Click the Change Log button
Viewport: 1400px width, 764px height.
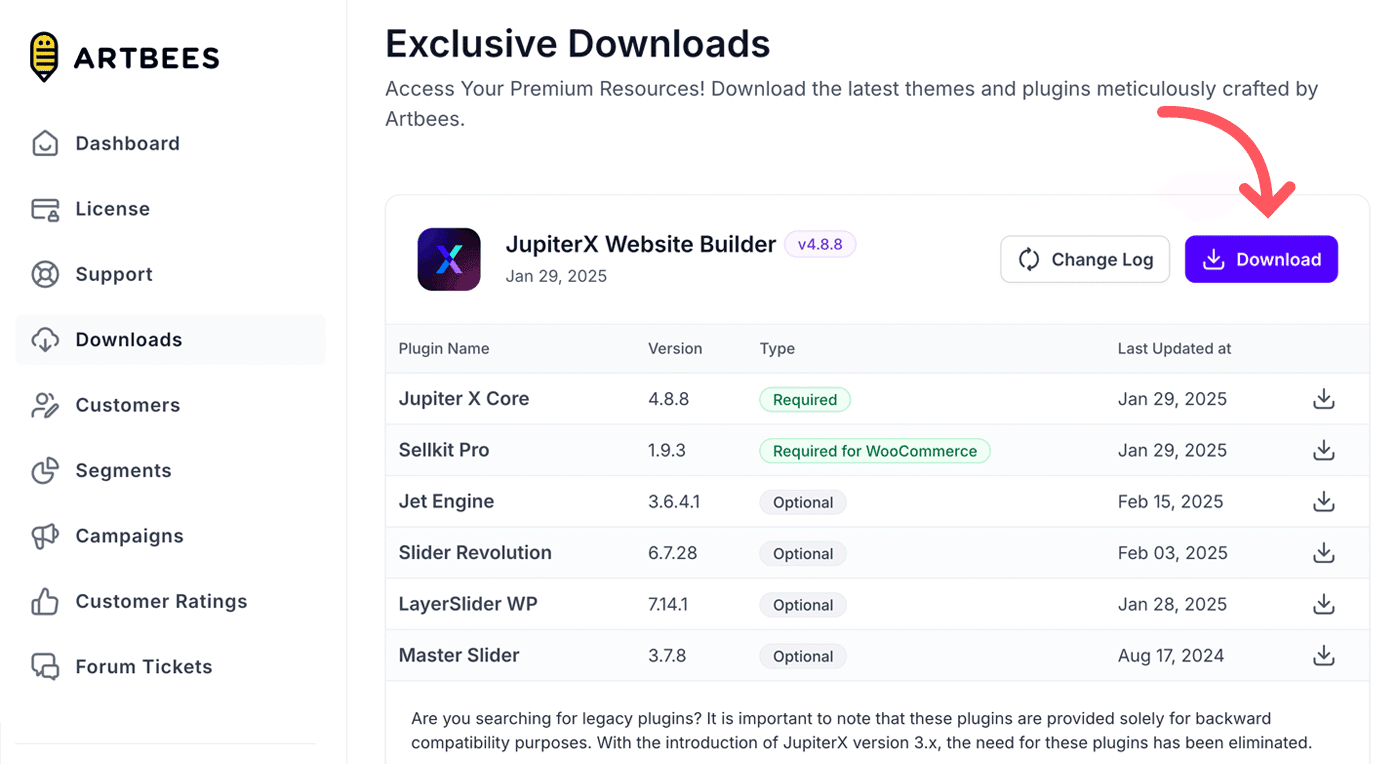pos(1085,260)
